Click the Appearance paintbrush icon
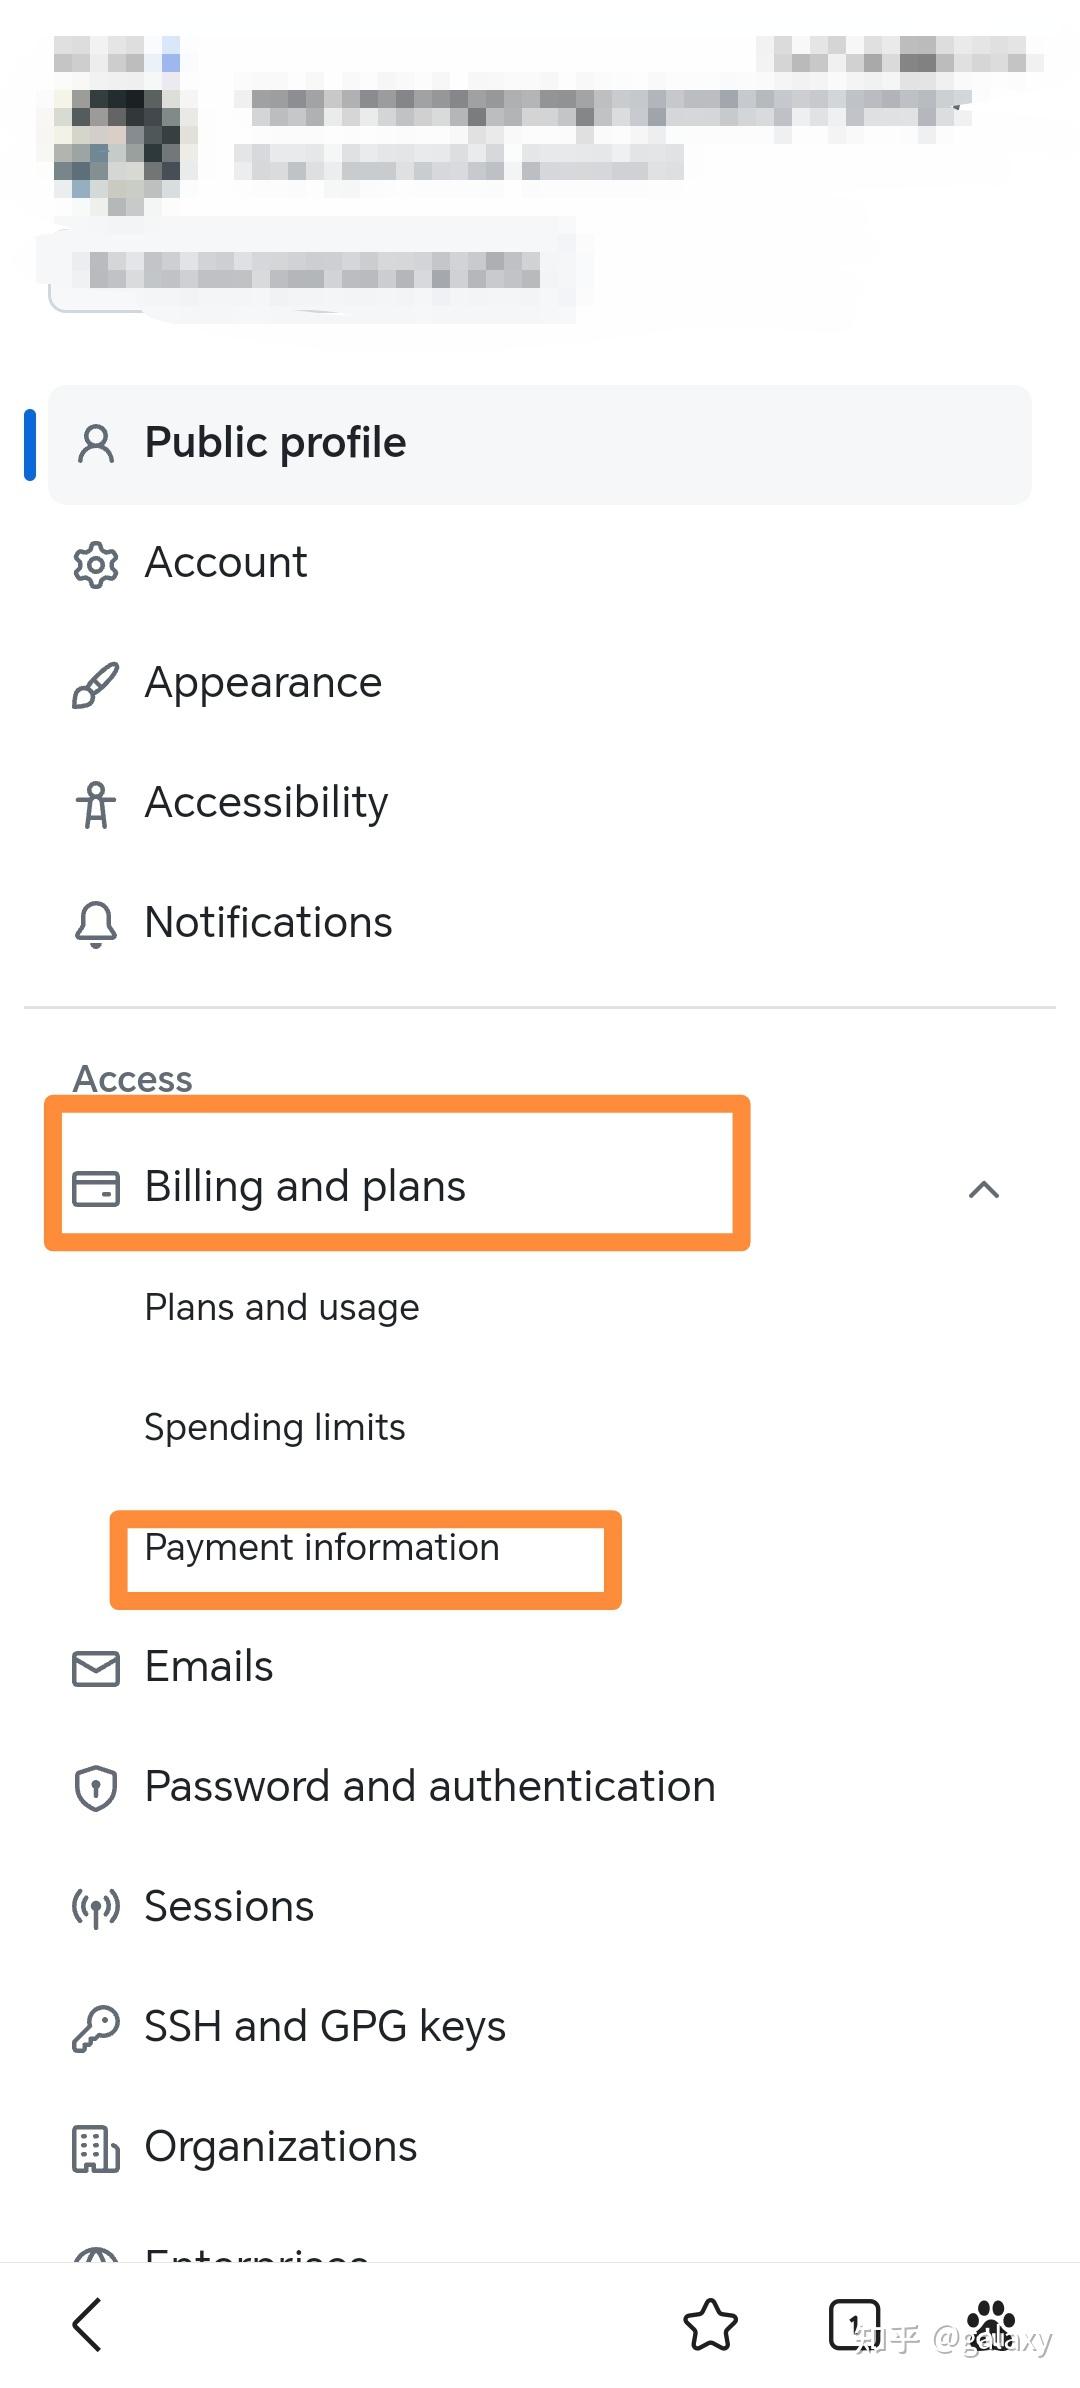 (x=96, y=685)
